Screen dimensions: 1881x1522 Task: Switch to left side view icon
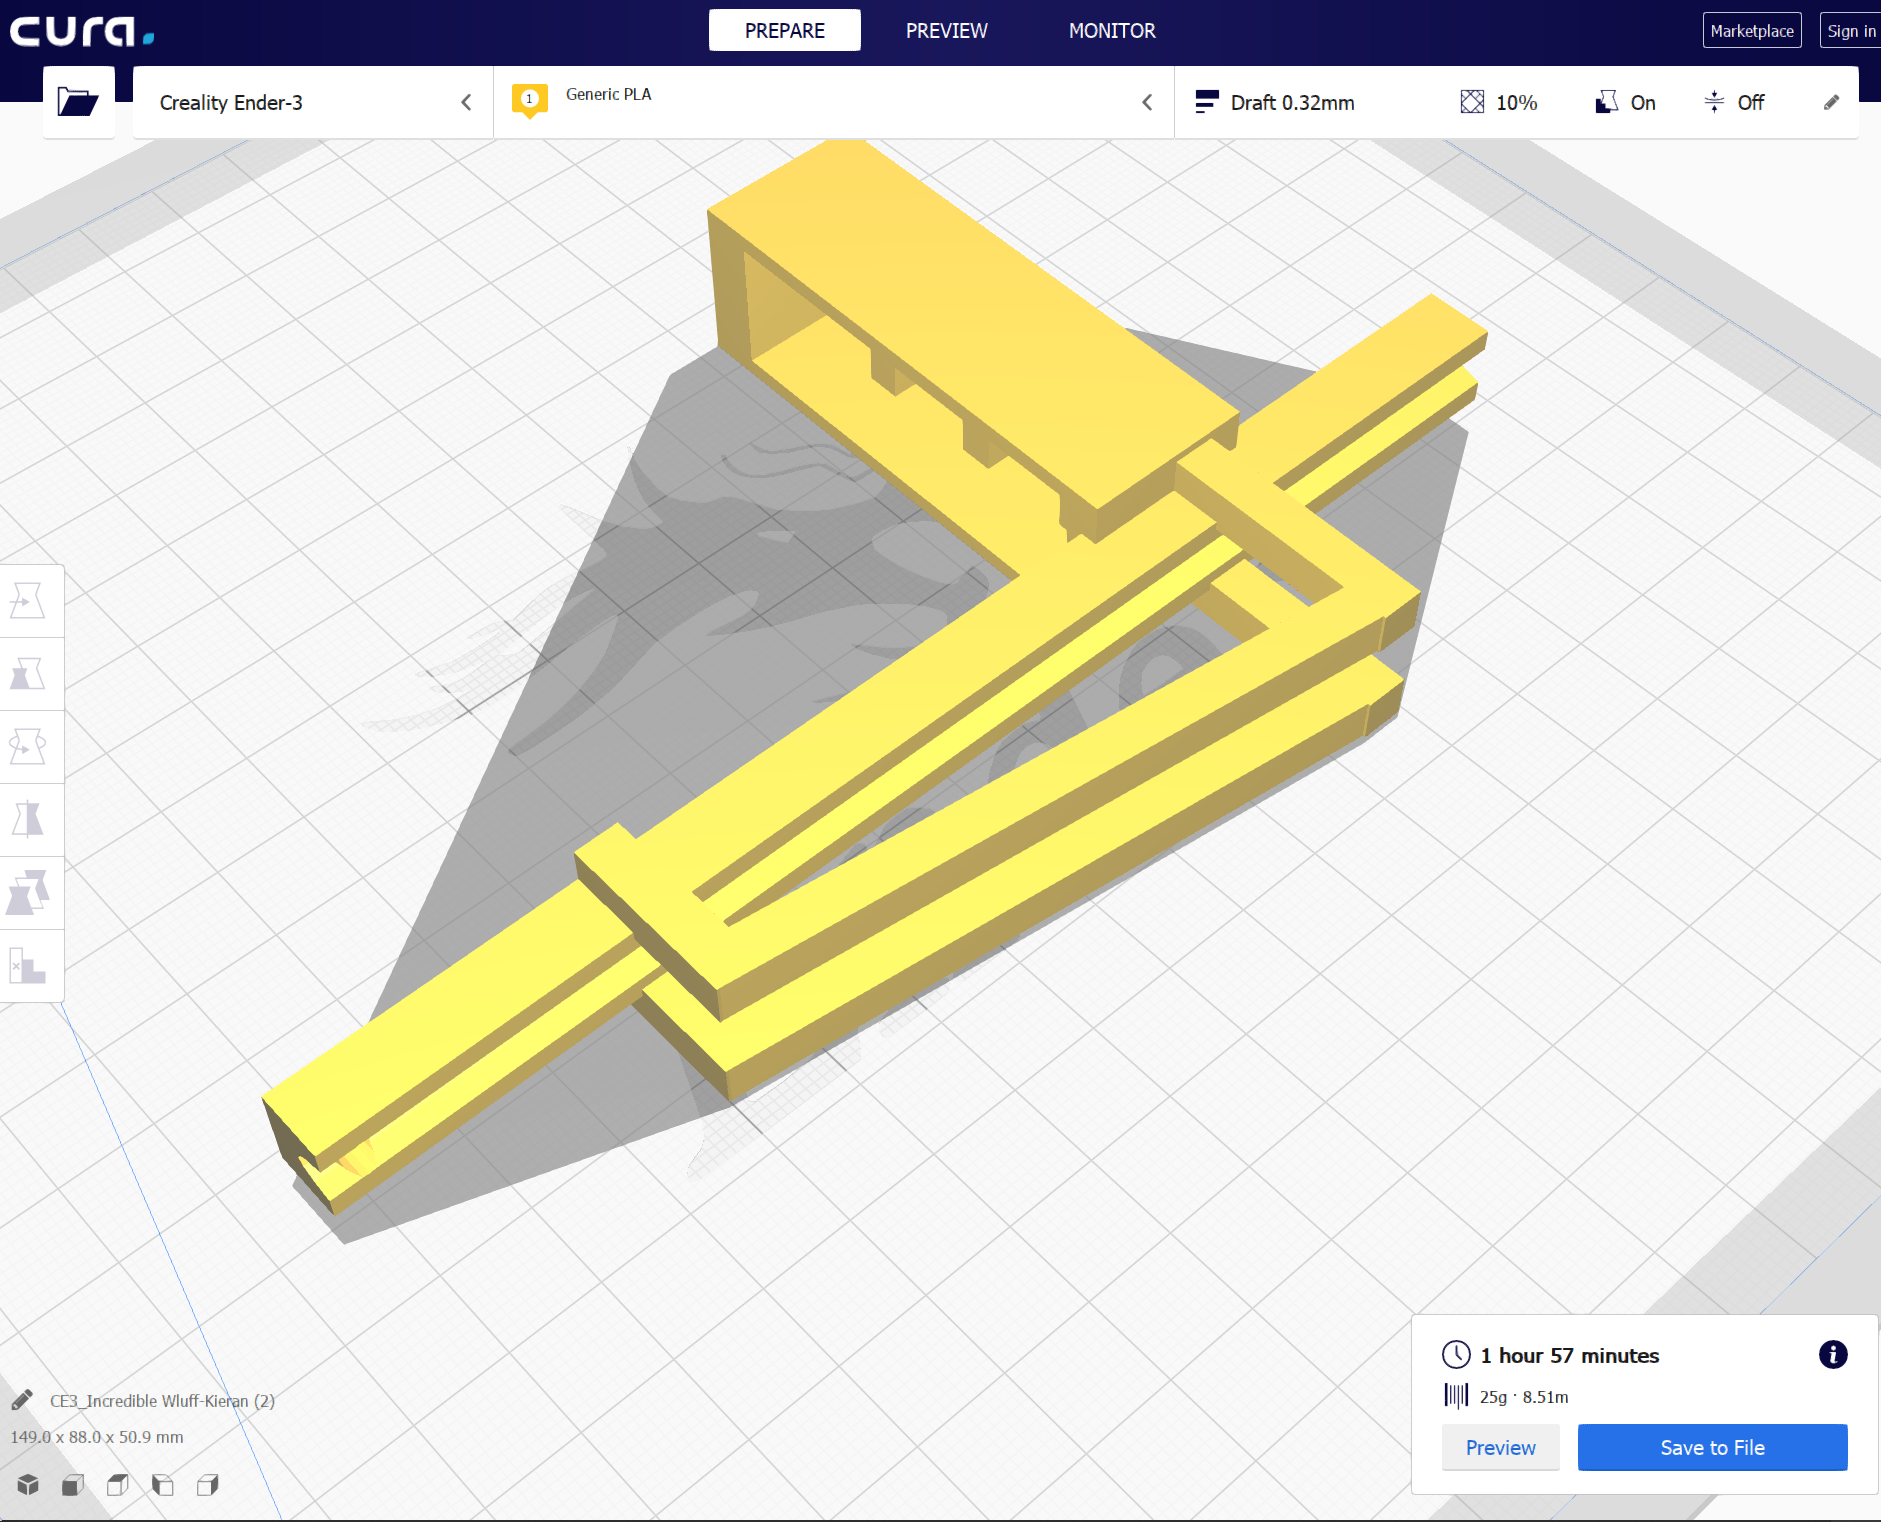pos(163,1485)
